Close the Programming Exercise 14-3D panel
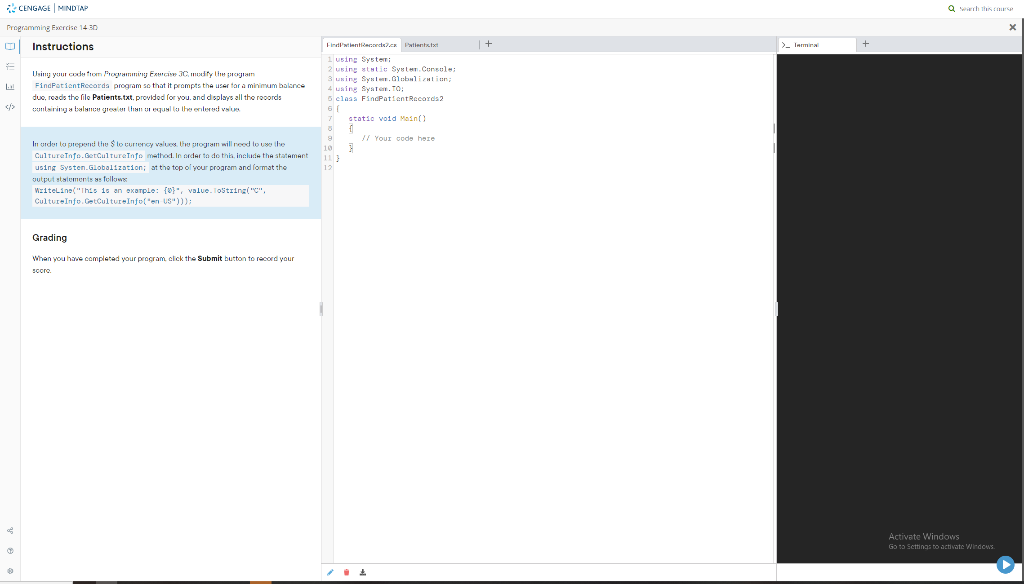1024x584 pixels. (x=1012, y=27)
